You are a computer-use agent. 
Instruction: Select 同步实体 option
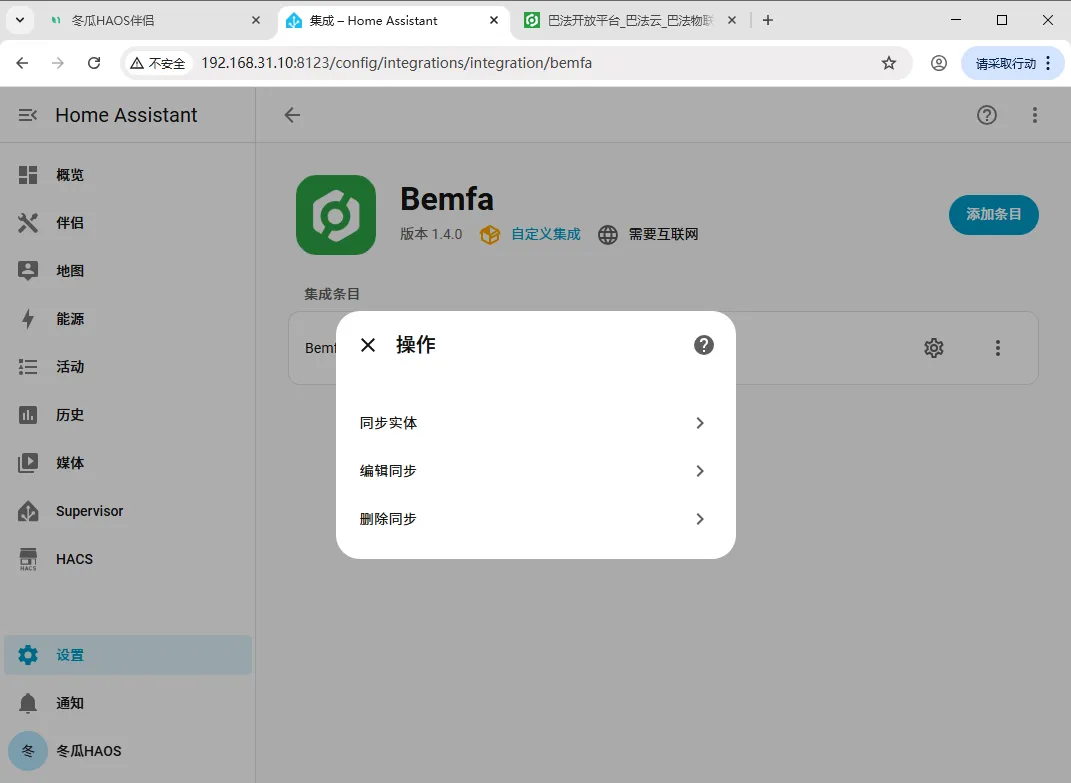tap(536, 423)
